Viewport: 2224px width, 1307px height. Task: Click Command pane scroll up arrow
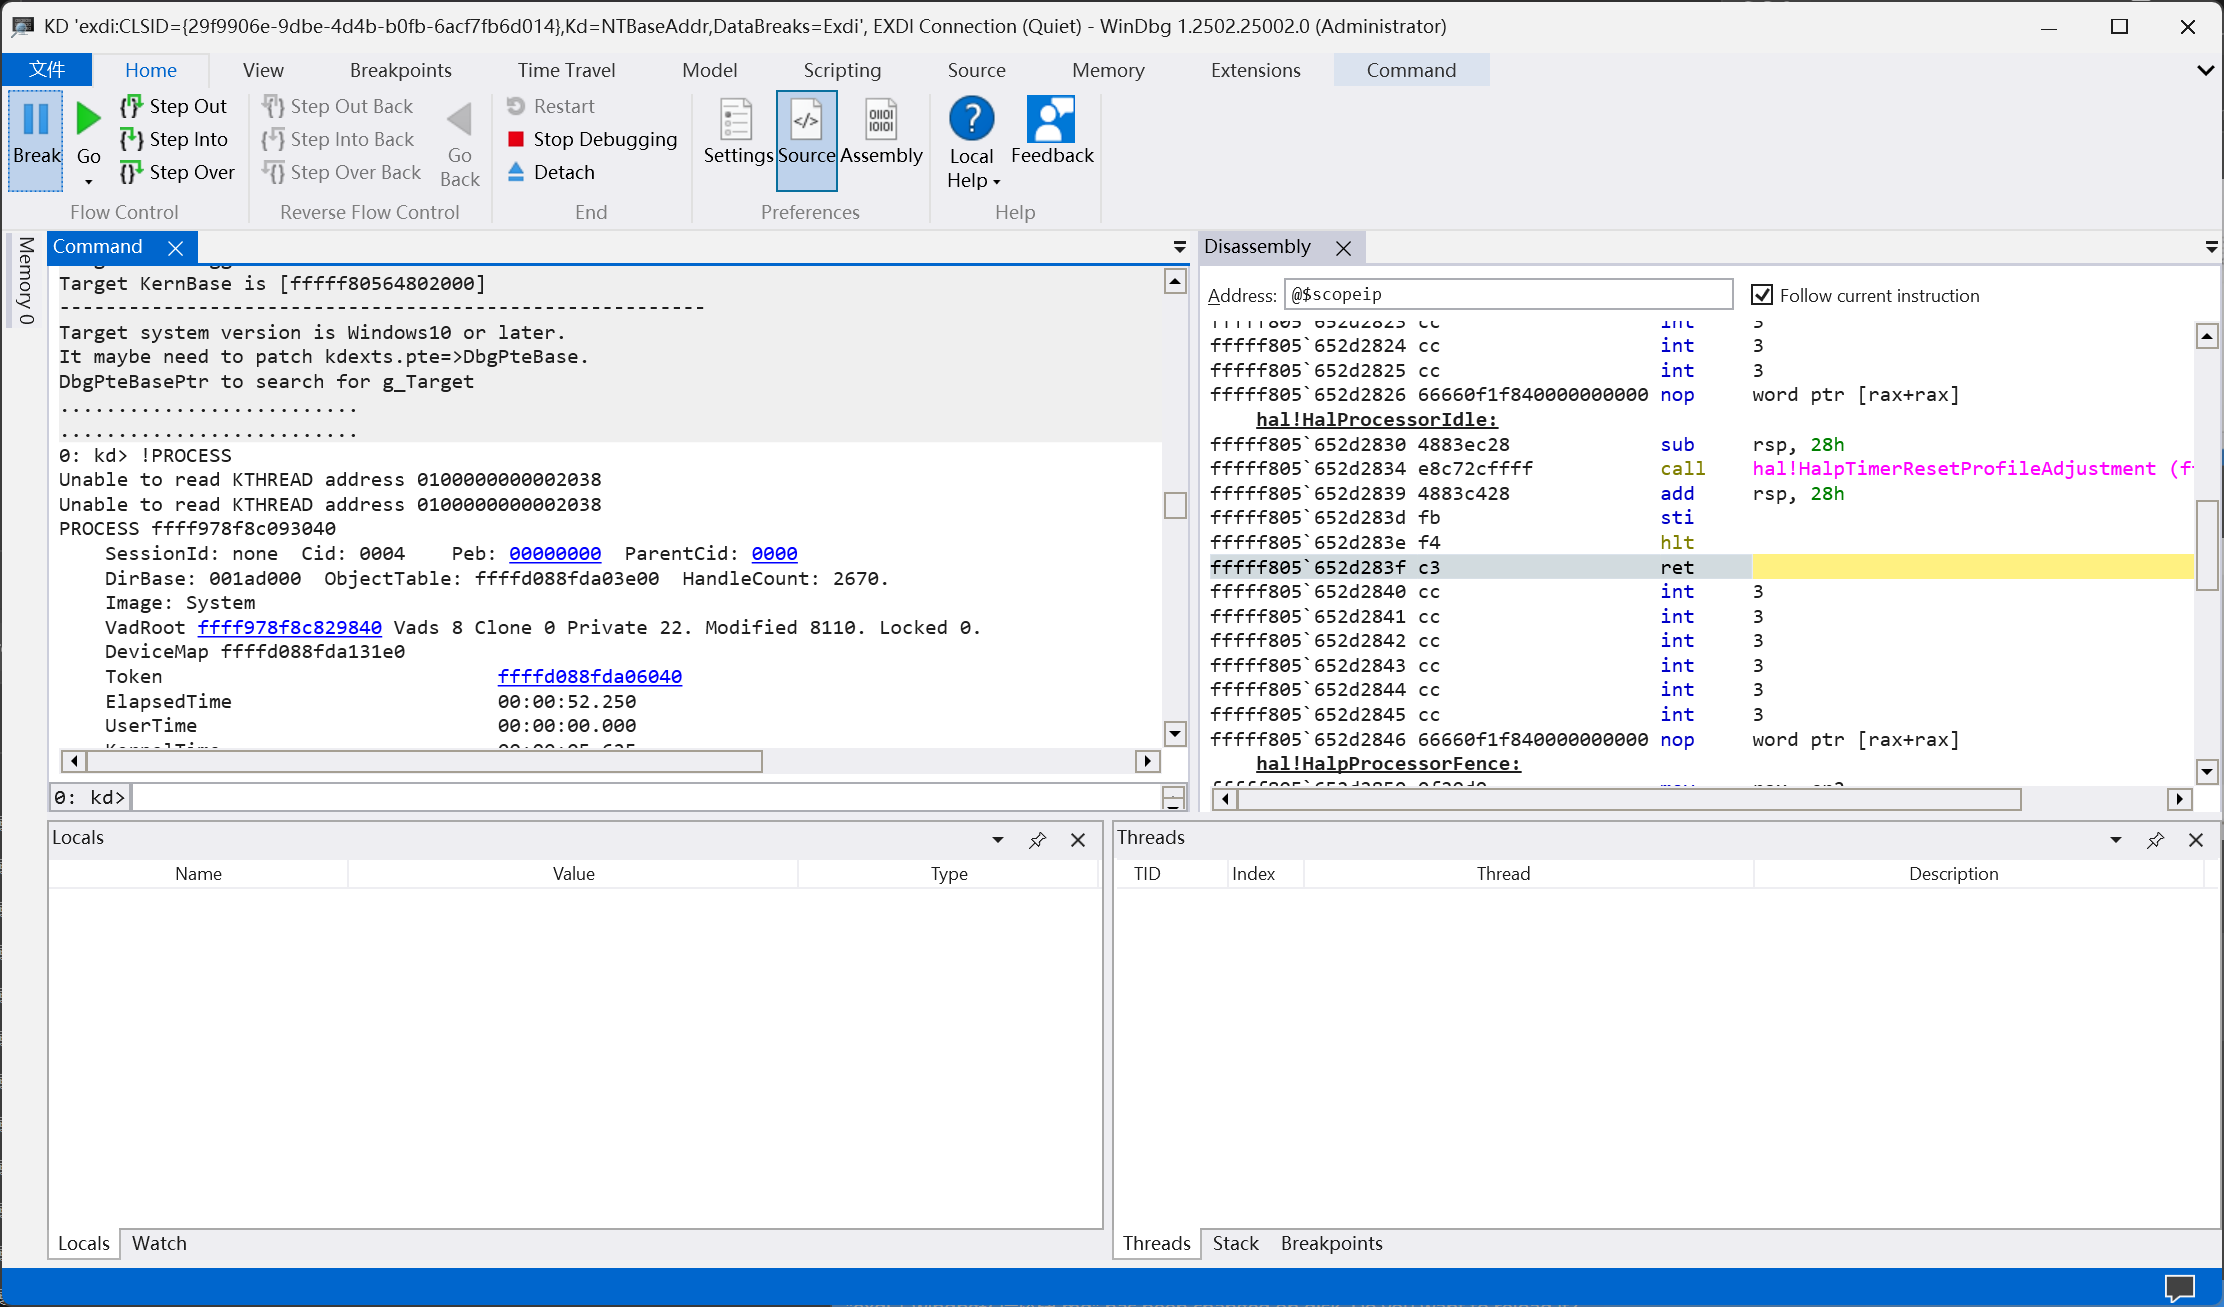pyautogui.click(x=1175, y=282)
